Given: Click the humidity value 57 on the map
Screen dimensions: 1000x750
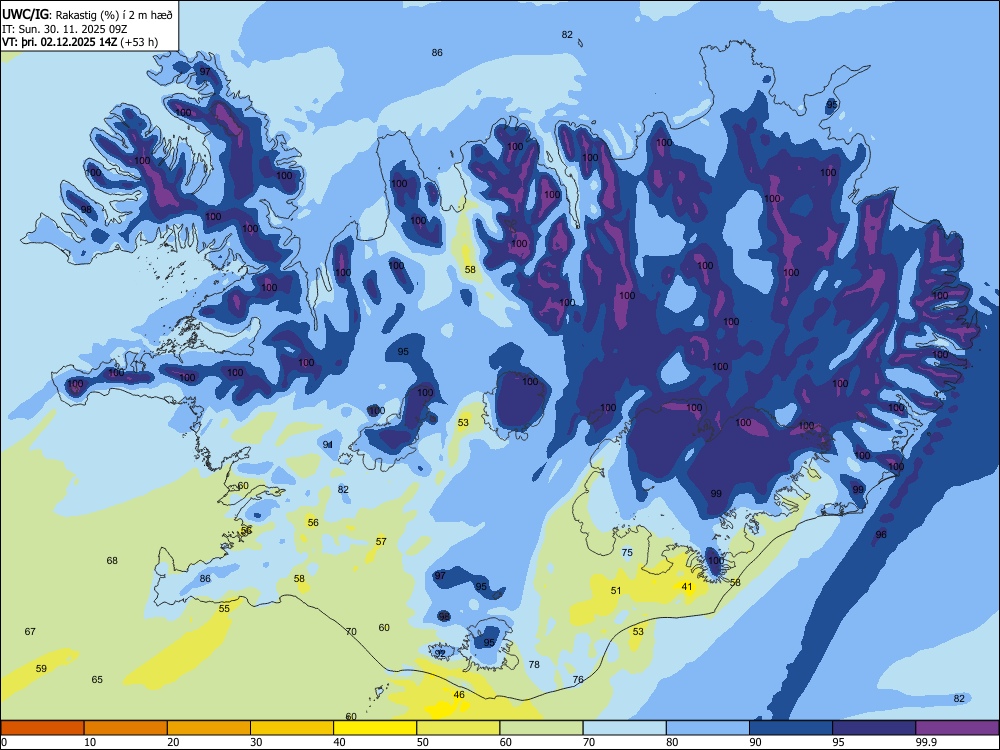Looking at the screenshot, I should coord(381,541).
